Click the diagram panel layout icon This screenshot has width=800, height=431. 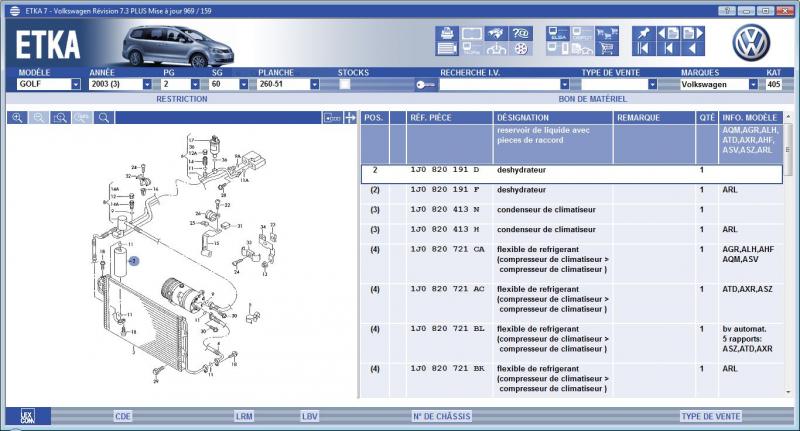point(332,118)
